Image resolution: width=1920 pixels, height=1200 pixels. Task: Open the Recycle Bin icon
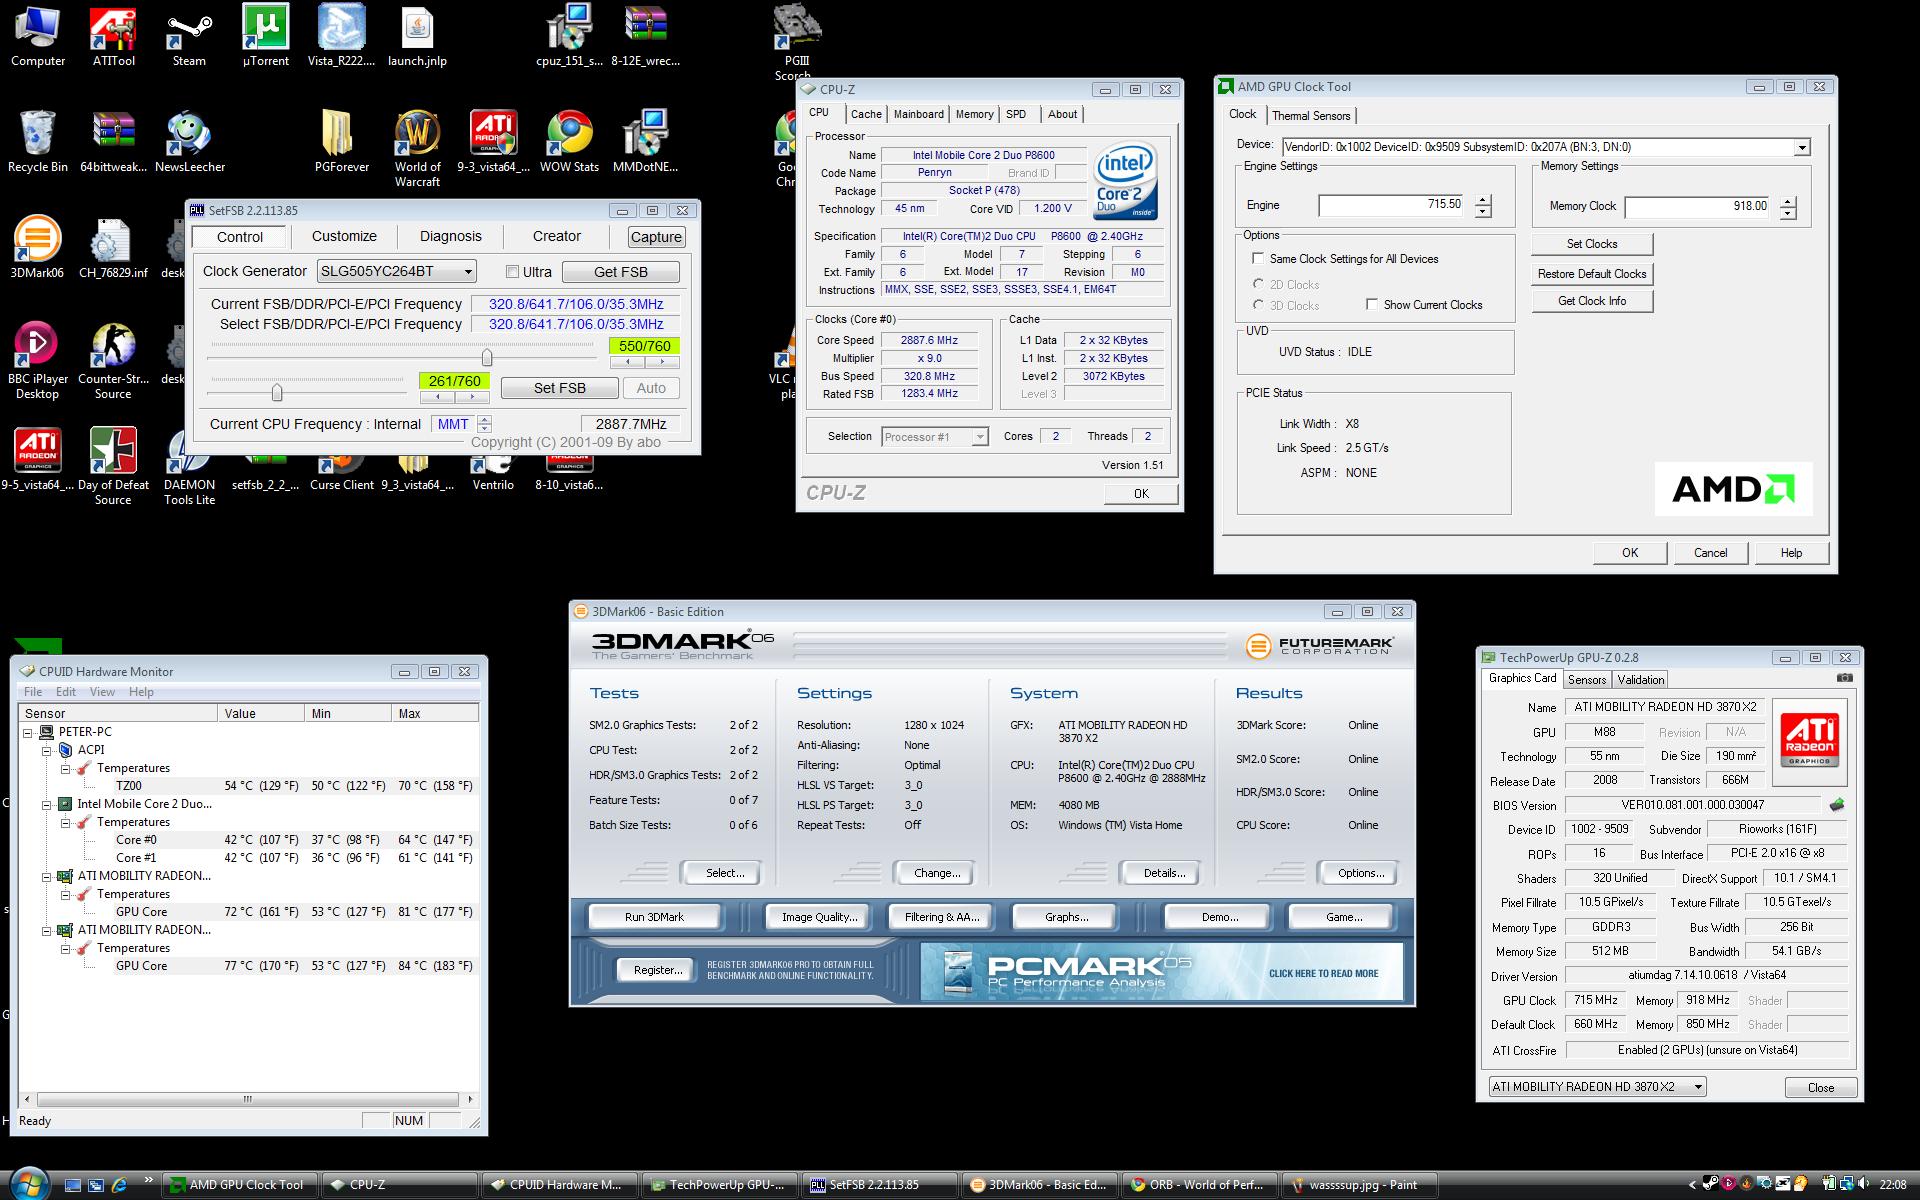coord(37,142)
